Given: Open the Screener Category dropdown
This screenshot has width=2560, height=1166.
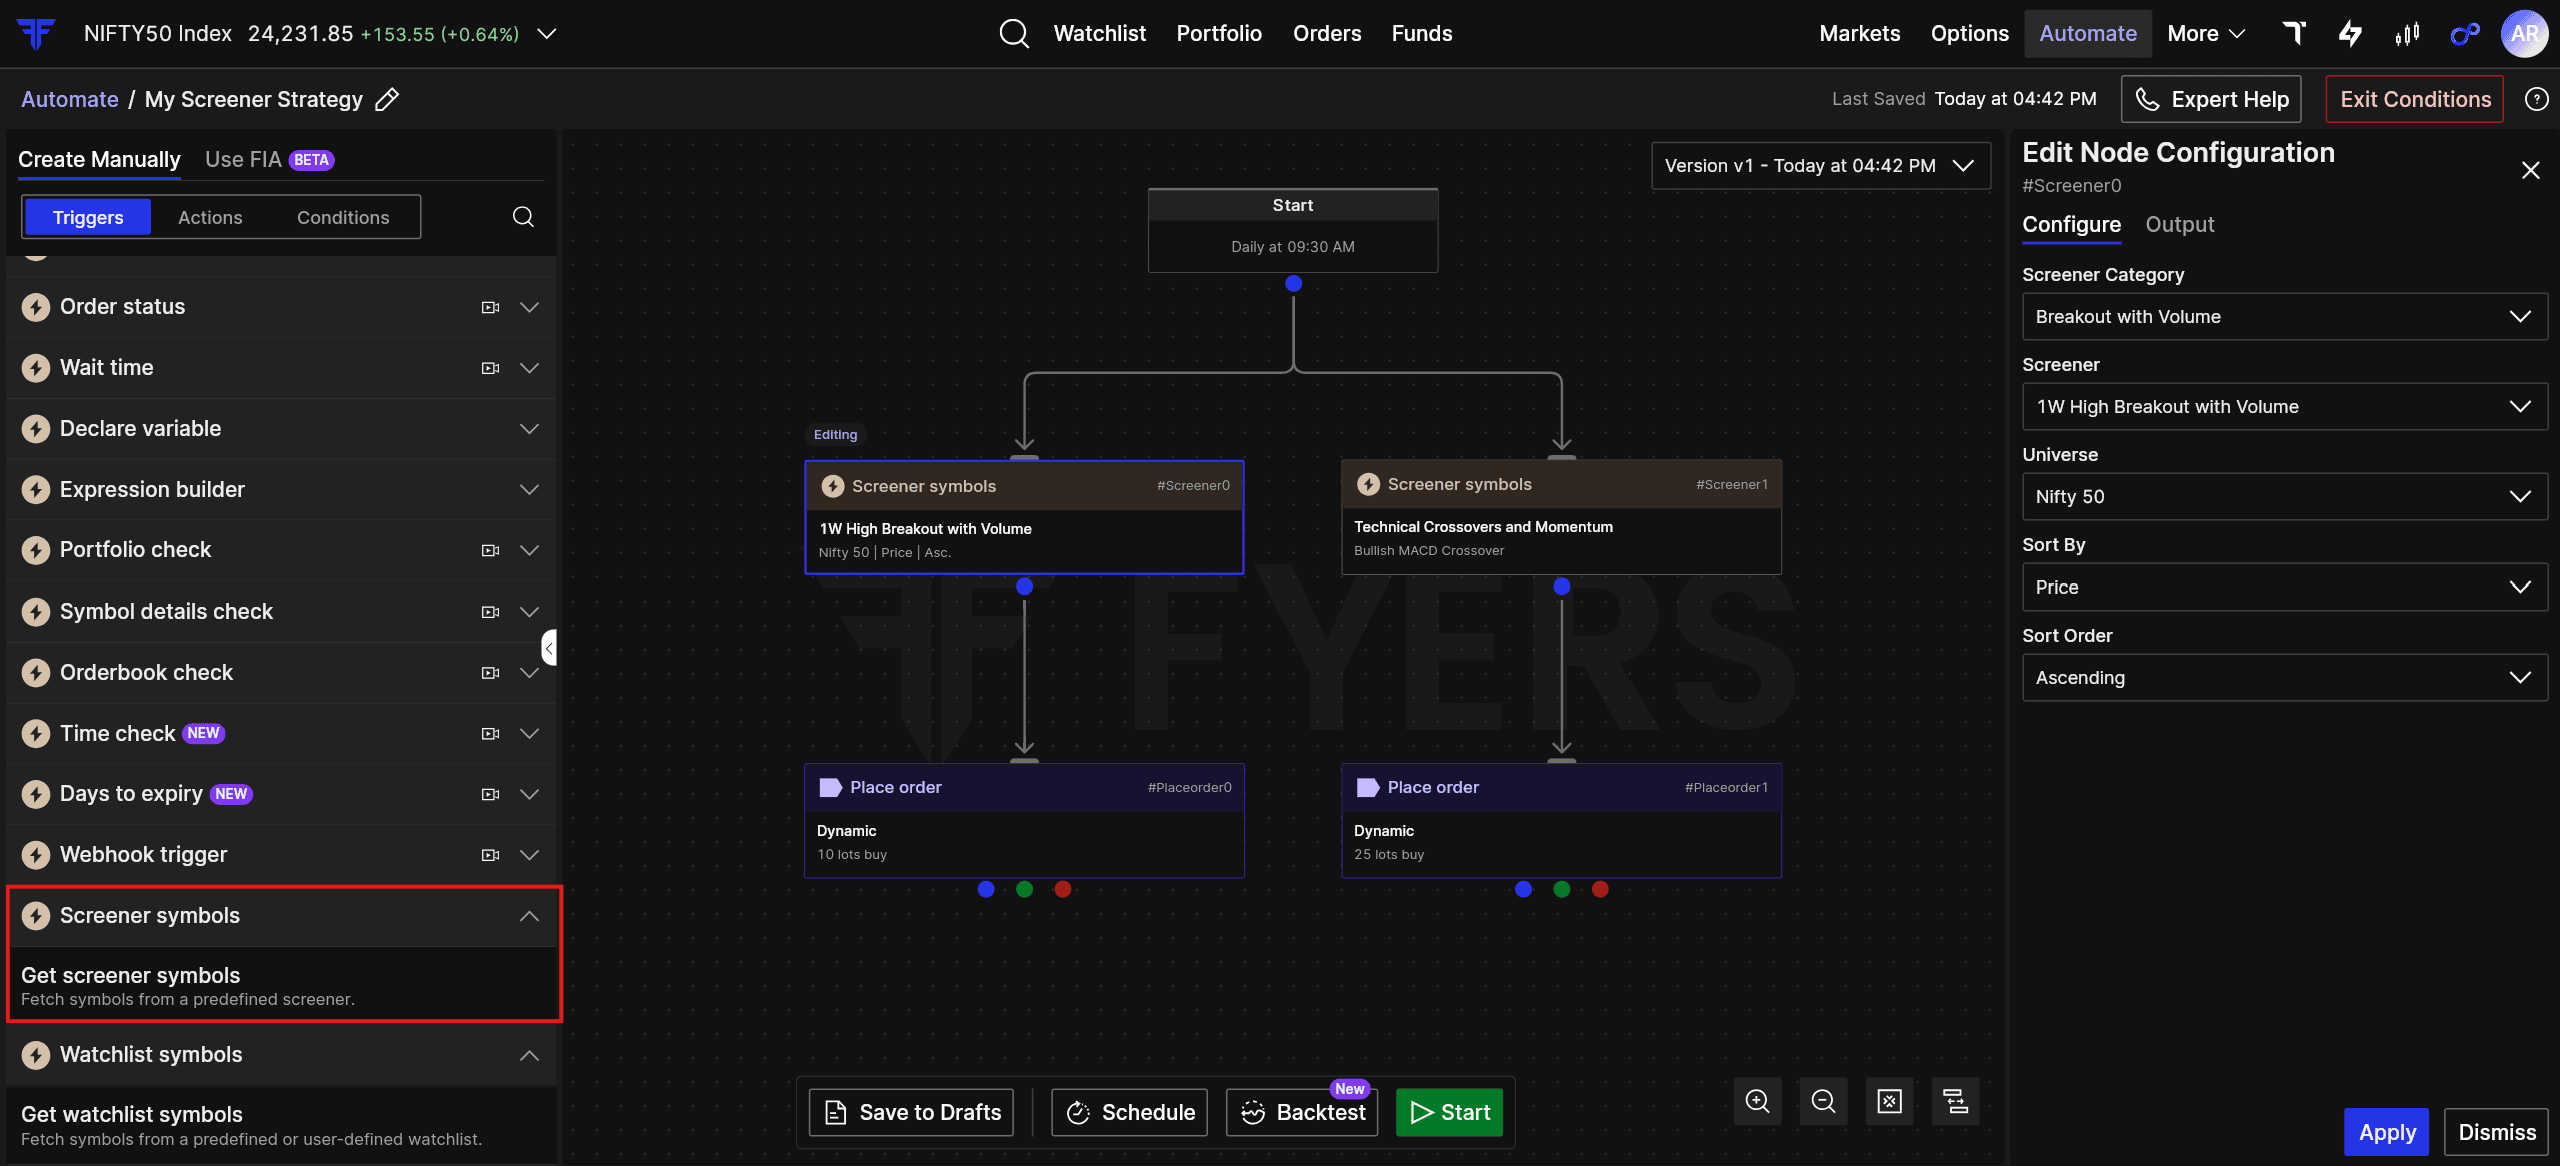Looking at the screenshot, I should (x=2284, y=317).
